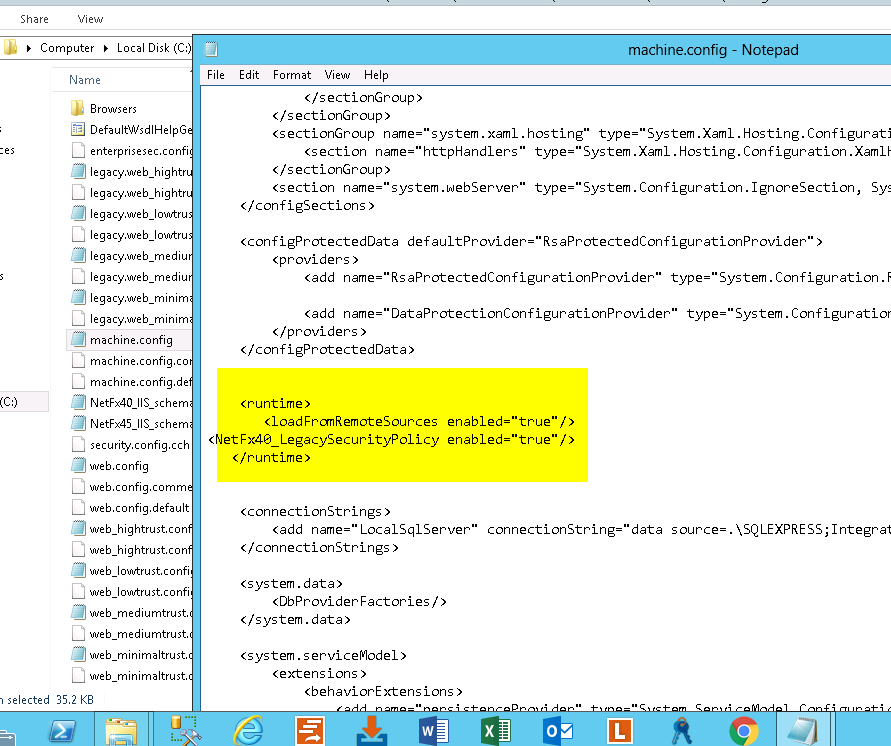891x746 pixels.
Task: Open the Notepad Help menu
Action: [x=376, y=75]
